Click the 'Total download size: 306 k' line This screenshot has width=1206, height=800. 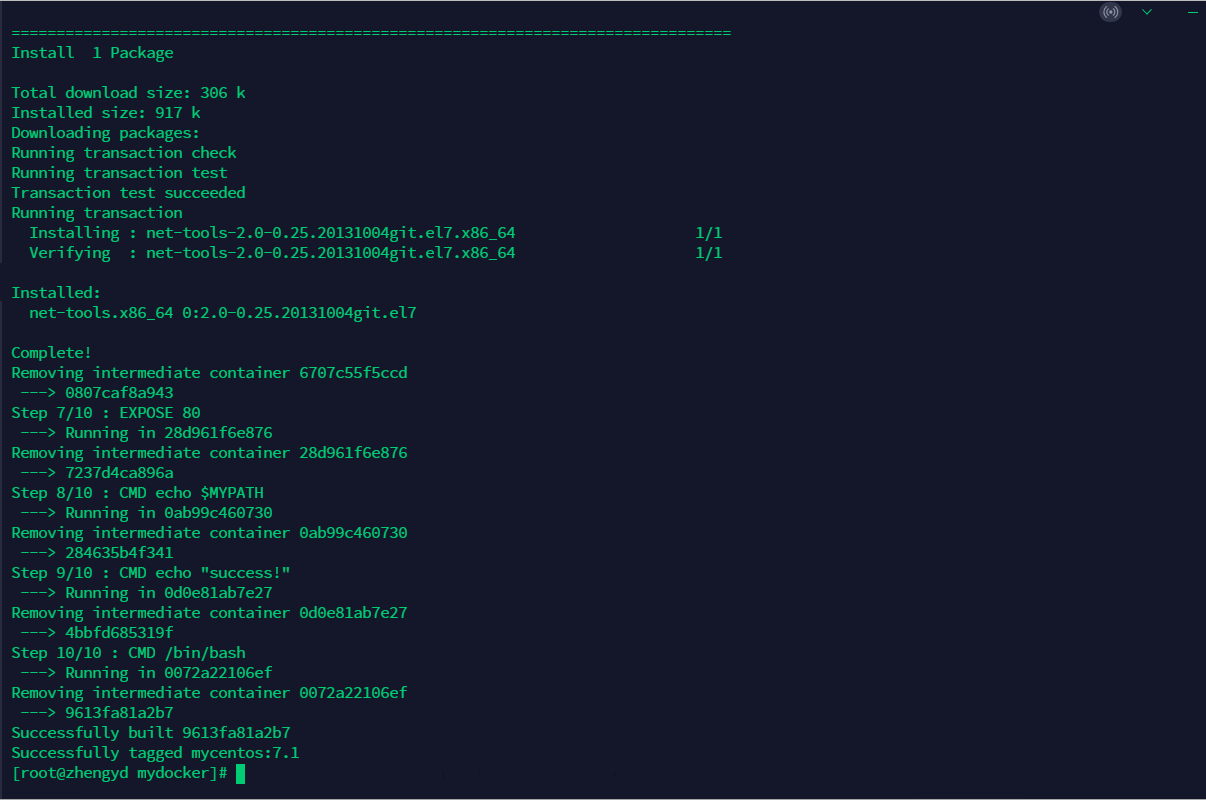coord(128,93)
